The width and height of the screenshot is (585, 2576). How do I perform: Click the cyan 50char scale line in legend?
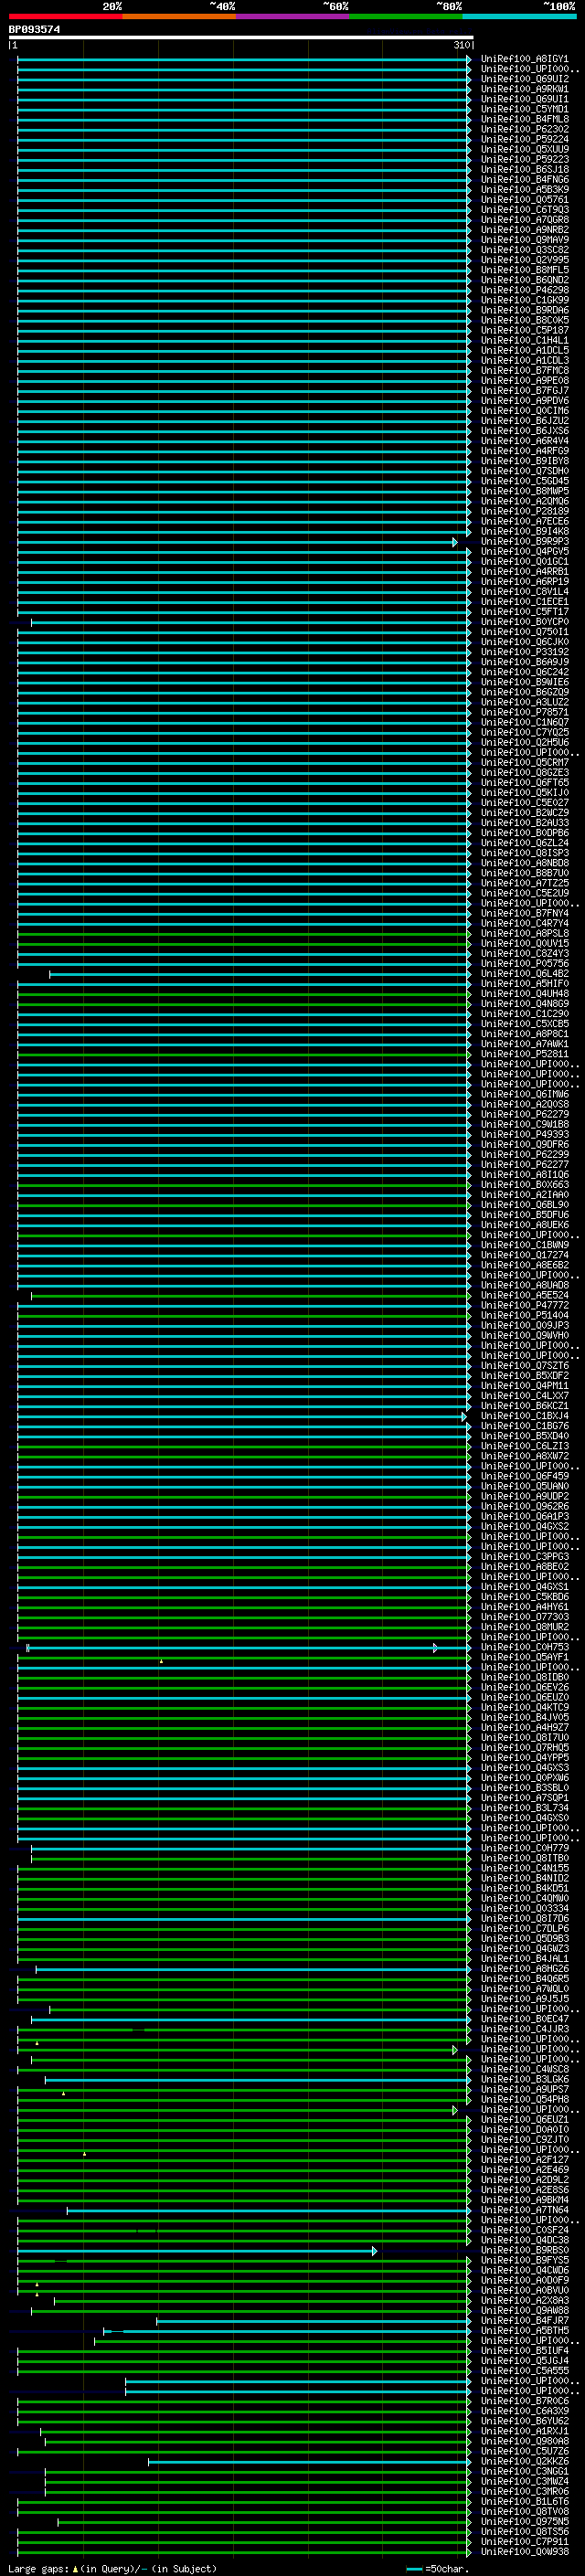tap(414, 2569)
